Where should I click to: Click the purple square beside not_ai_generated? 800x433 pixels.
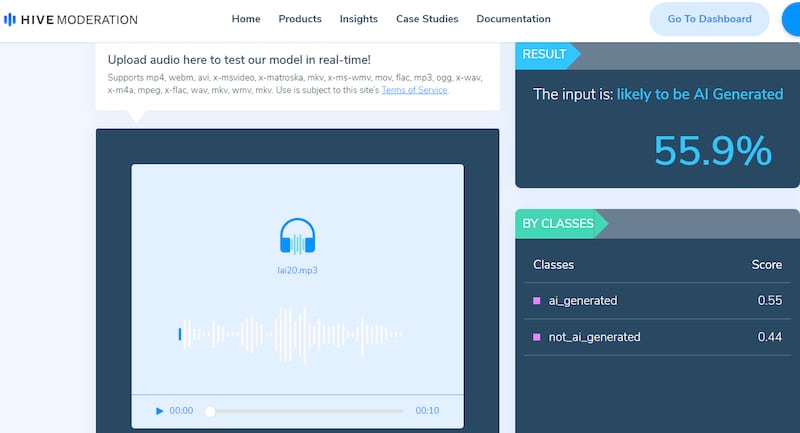click(537, 337)
